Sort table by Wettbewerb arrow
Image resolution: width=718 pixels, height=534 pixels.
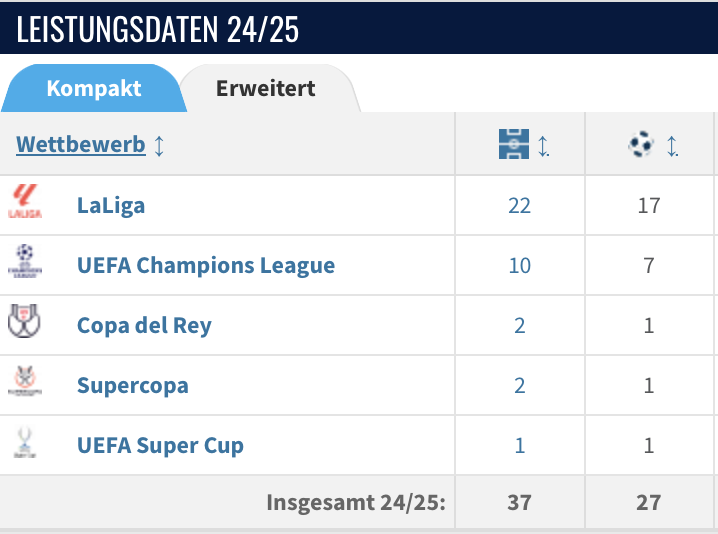point(160,145)
